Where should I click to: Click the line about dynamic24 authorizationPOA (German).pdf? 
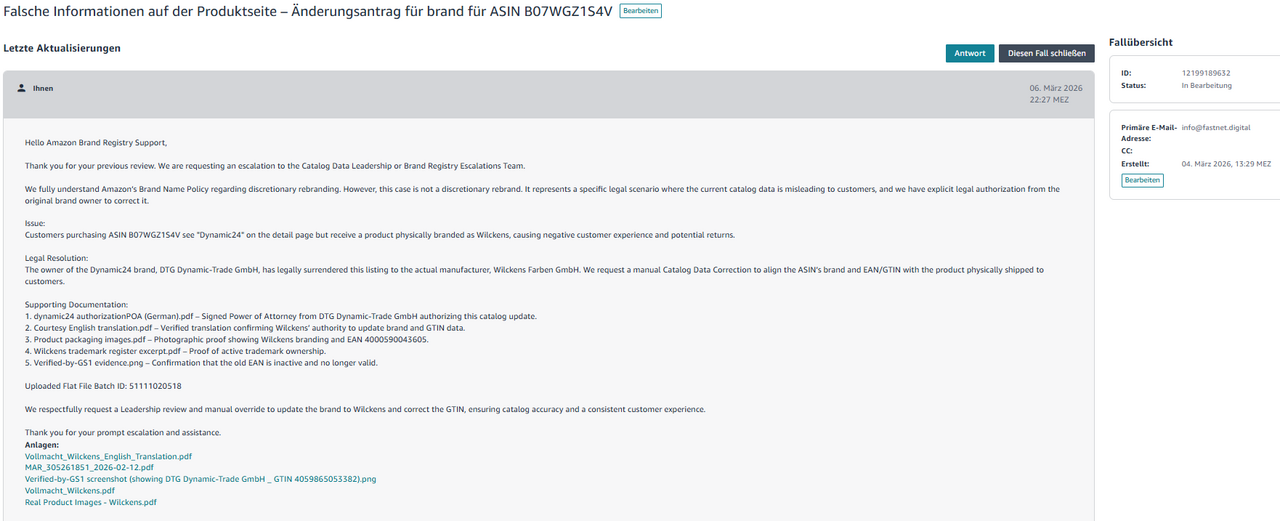(x=281, y=316)
